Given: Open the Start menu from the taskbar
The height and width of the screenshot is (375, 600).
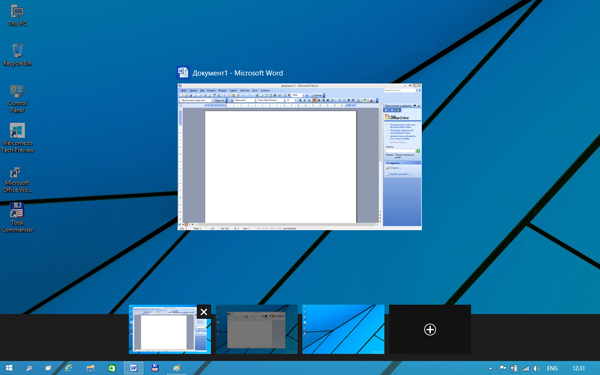Looking at the screenshot, I should point(9,368).
